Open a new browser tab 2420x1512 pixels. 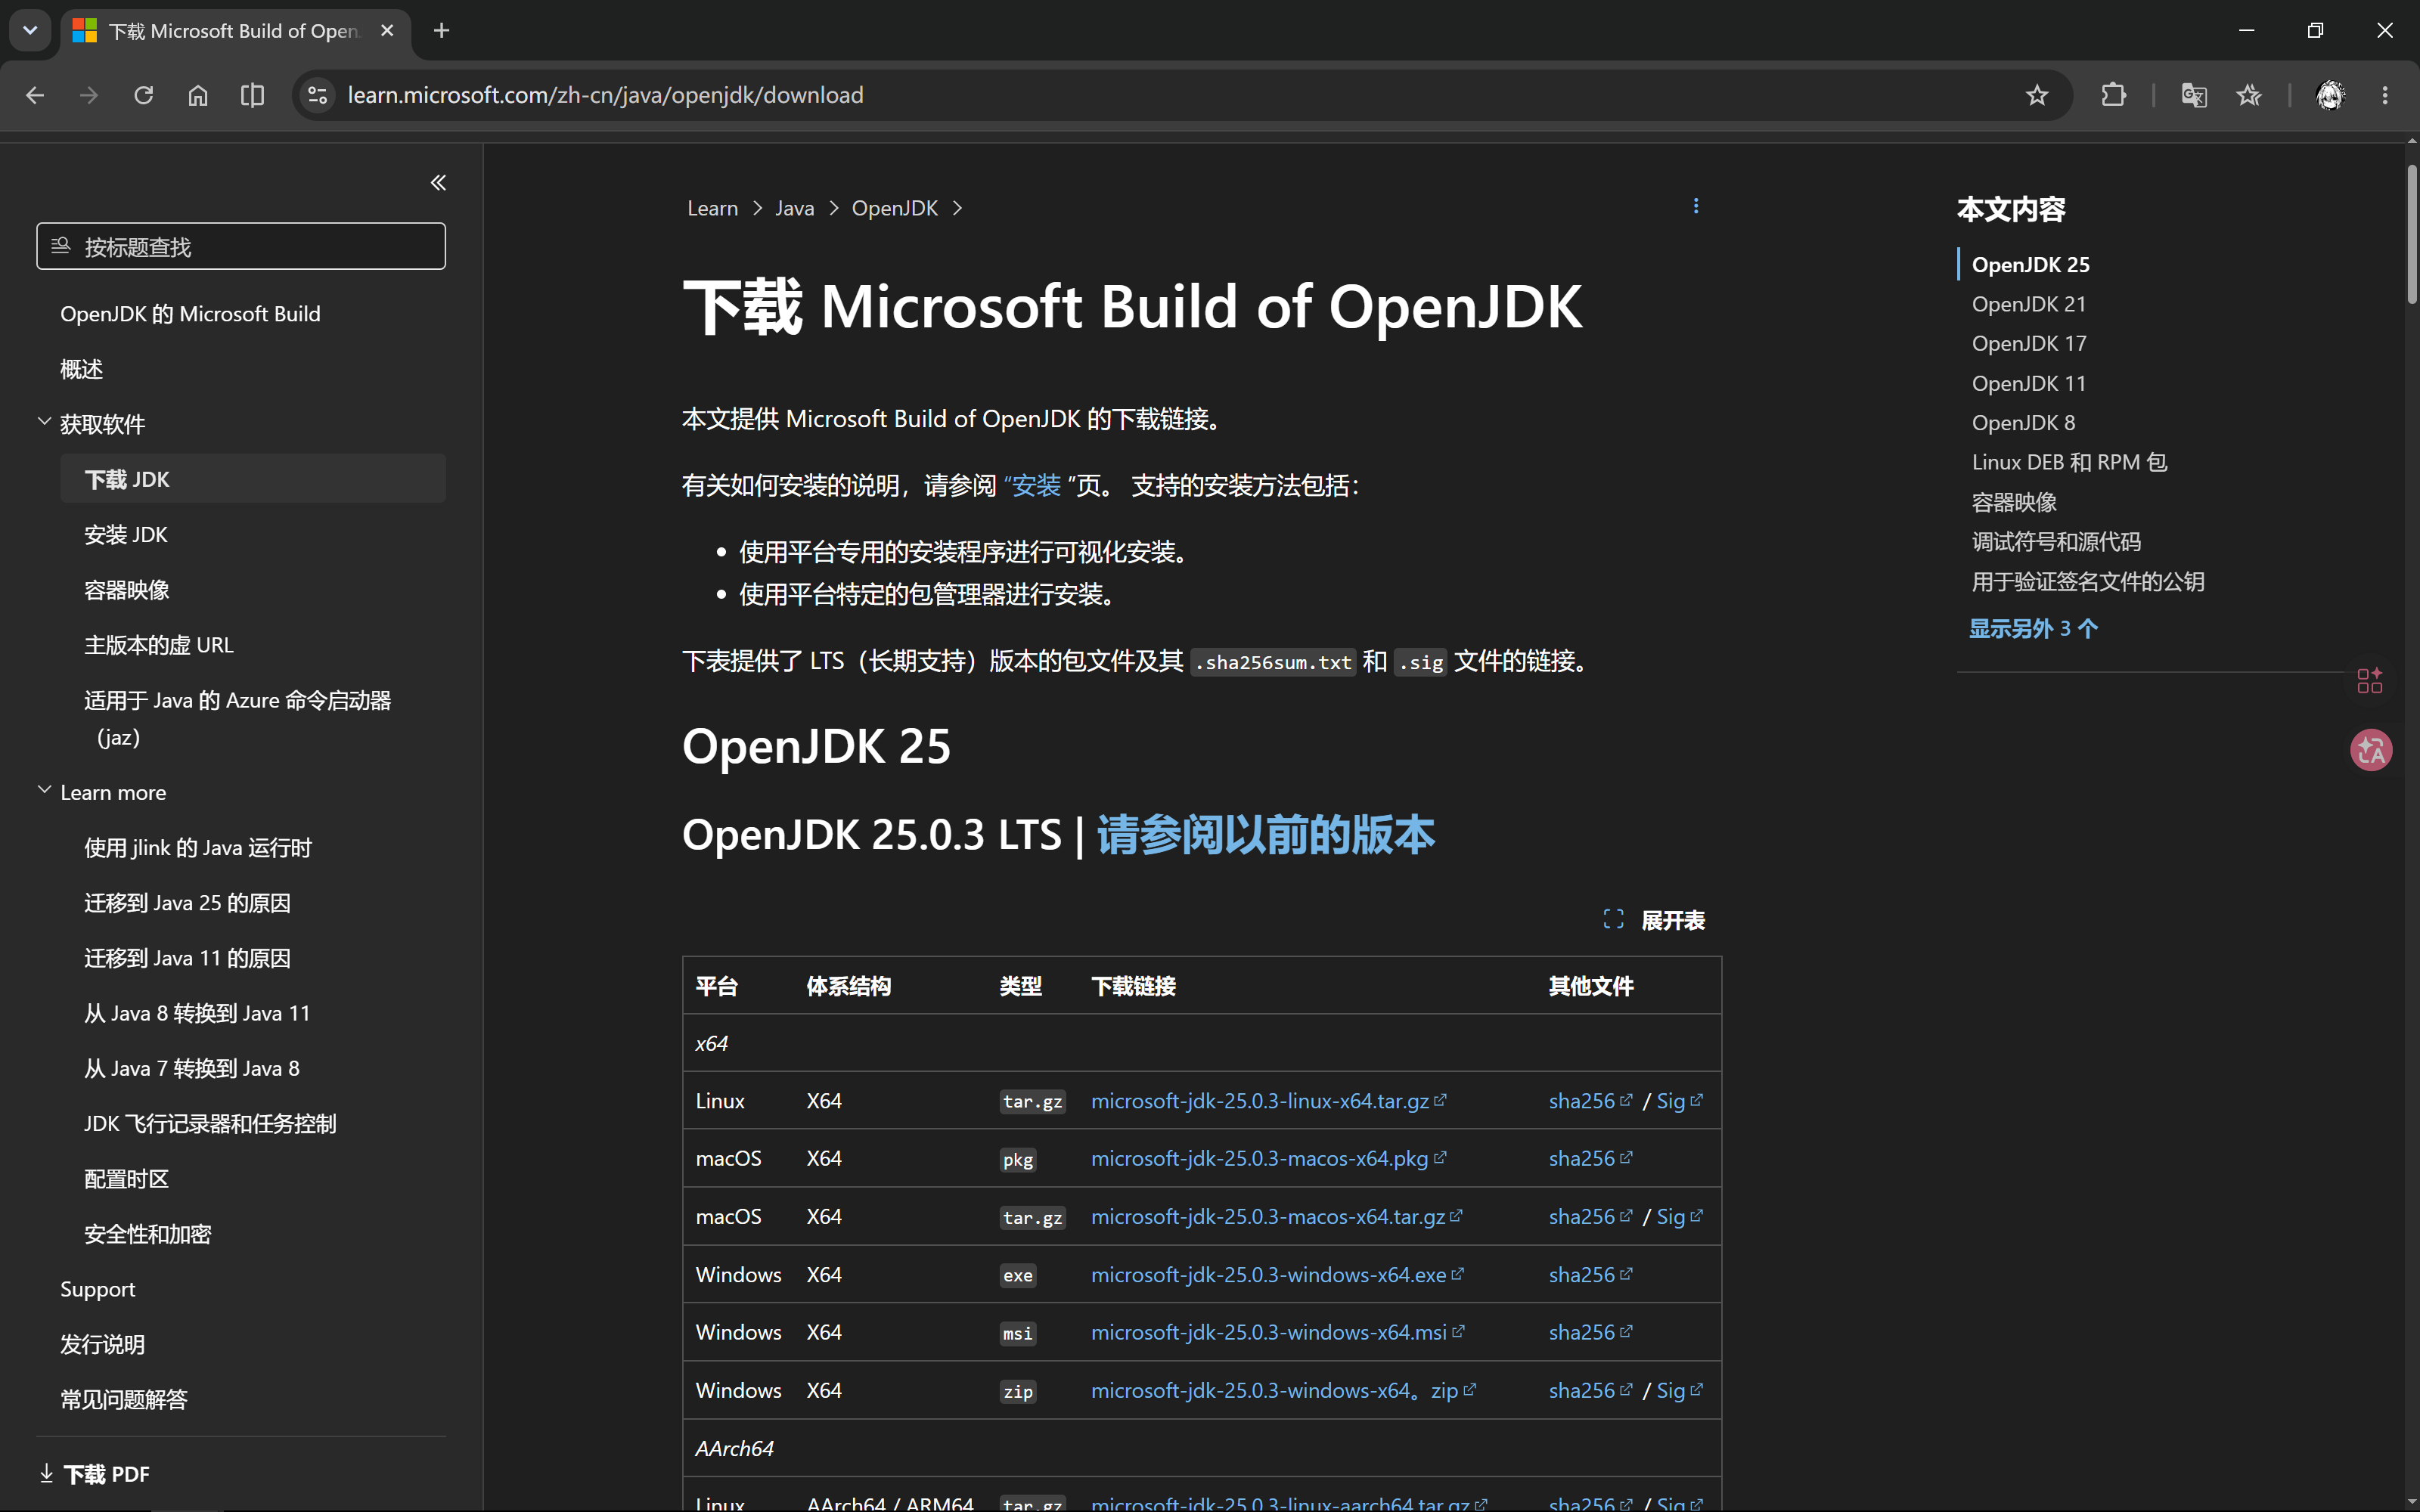pos(441,31)
